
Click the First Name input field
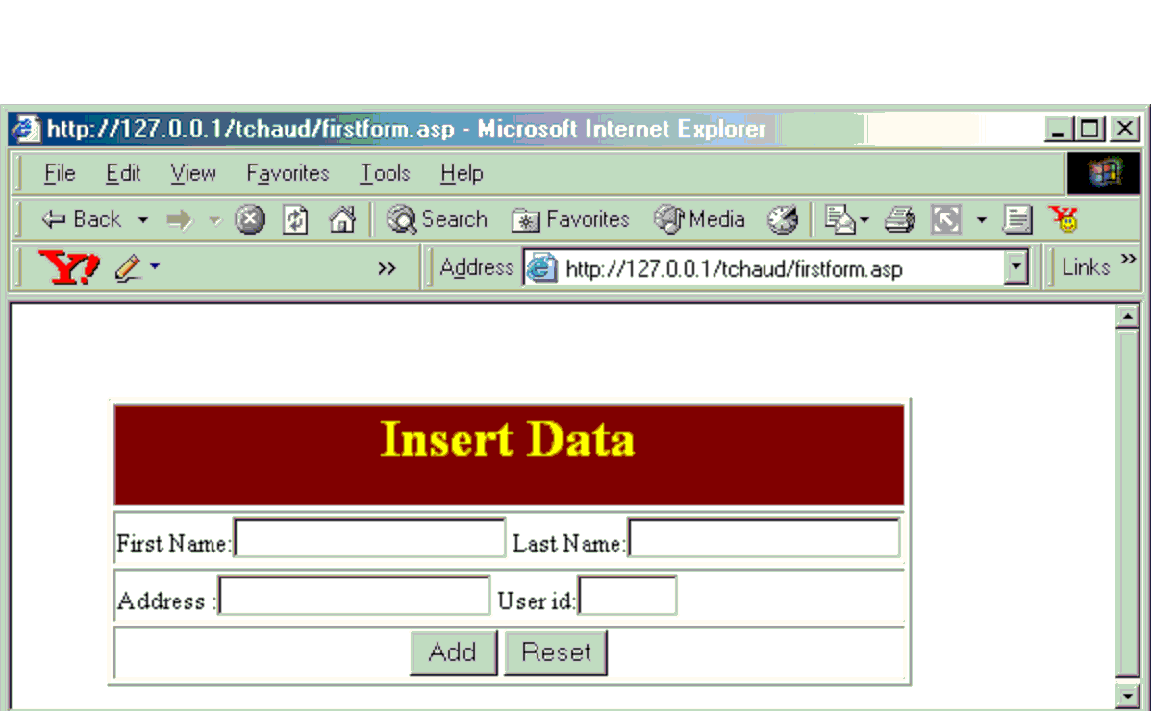[370, 538]
